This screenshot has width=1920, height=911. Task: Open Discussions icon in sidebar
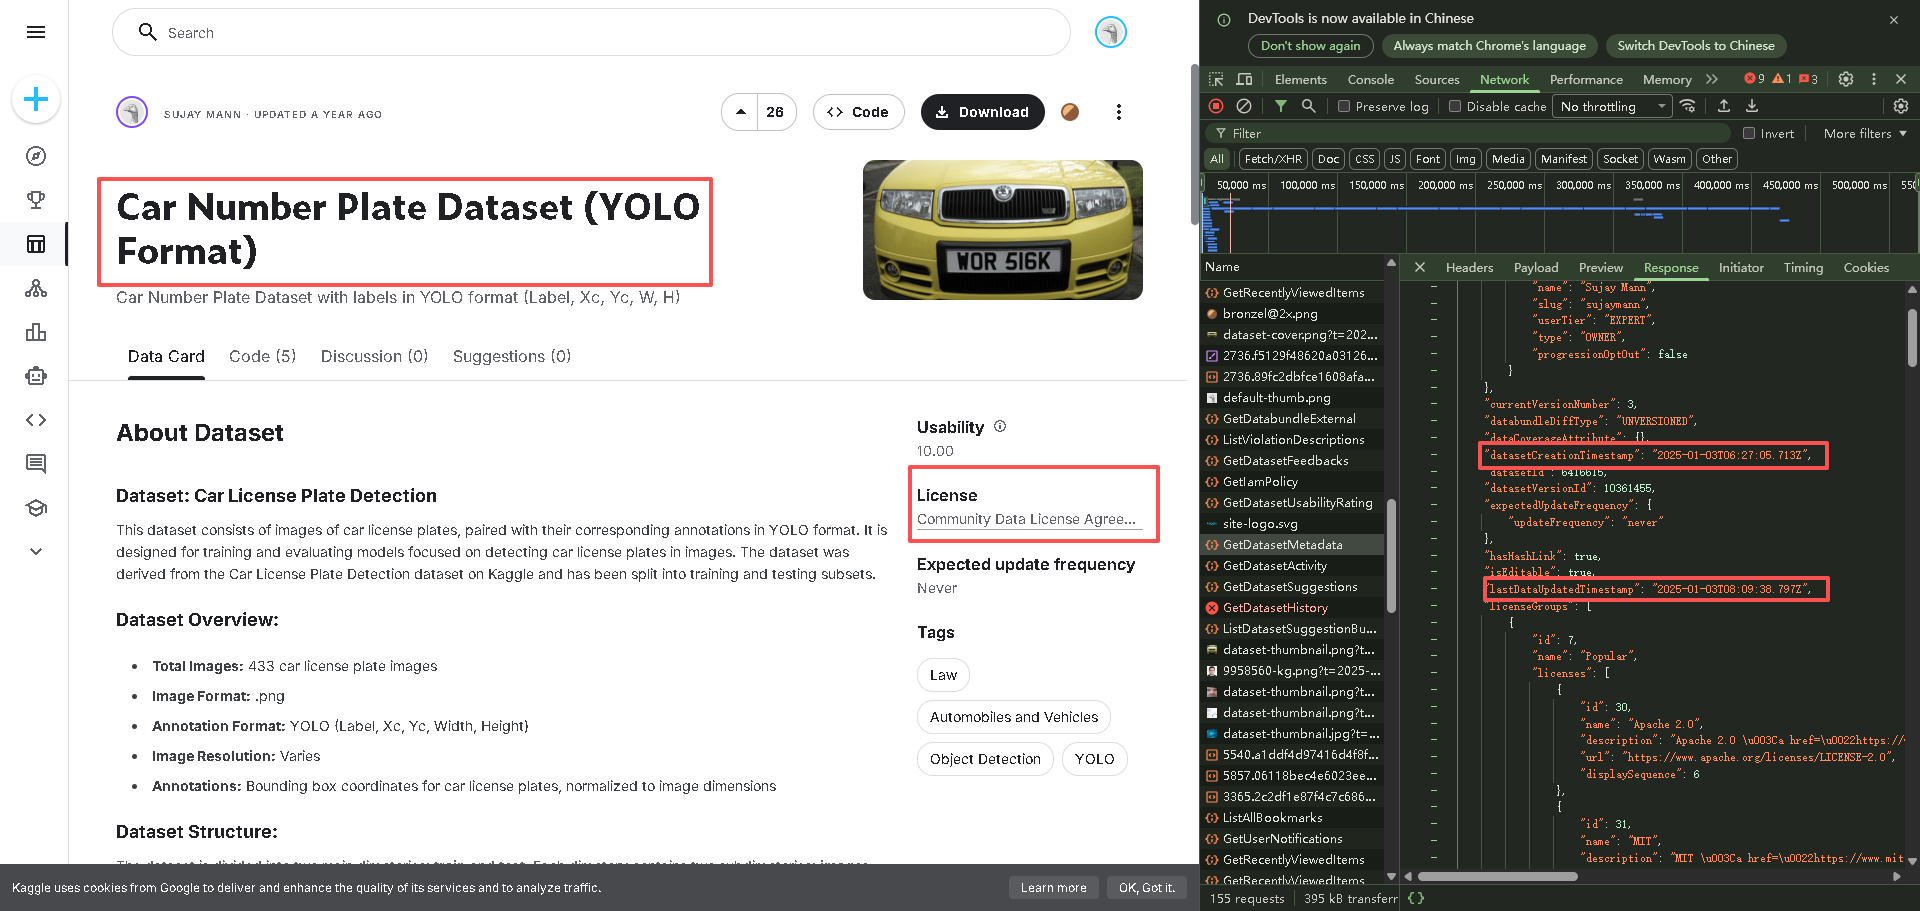[36, 464]
